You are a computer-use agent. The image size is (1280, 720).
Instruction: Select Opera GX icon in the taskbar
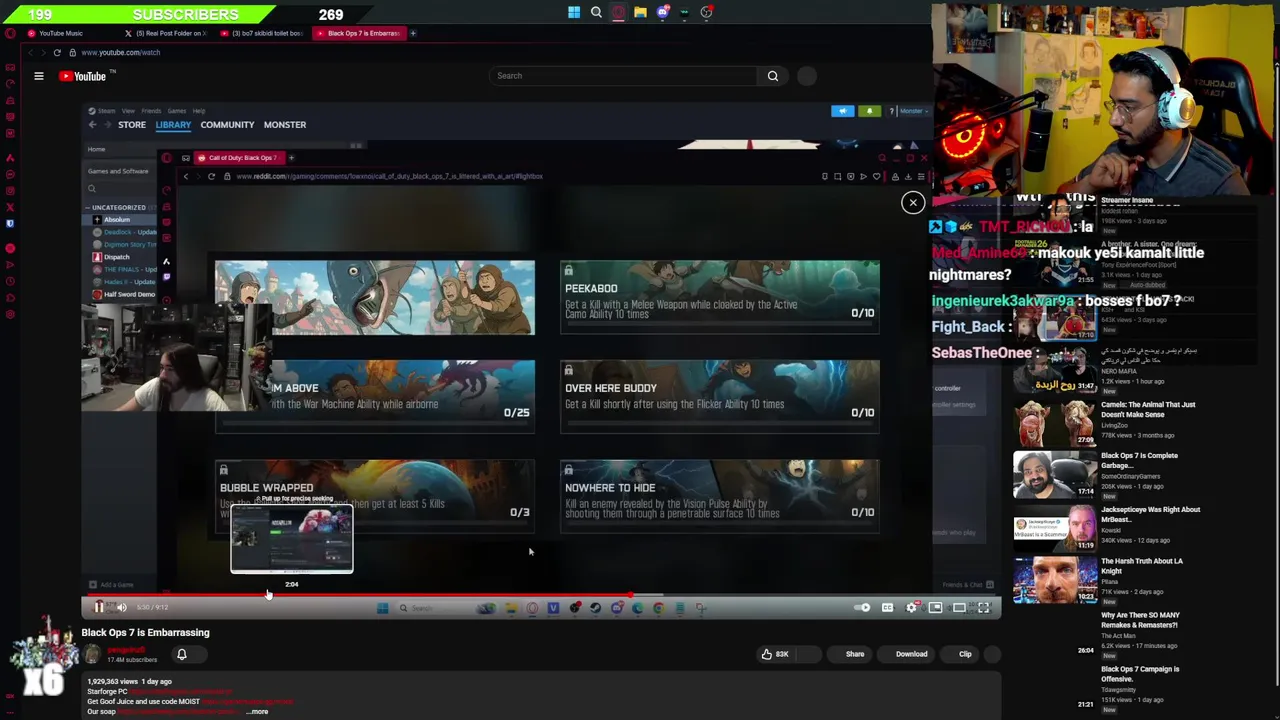point(618,12)
